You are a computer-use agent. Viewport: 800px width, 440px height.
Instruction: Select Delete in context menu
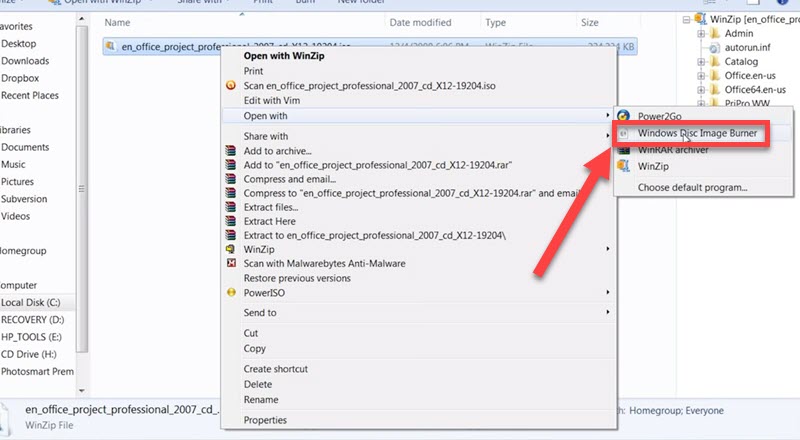click(x=258, y=384)
